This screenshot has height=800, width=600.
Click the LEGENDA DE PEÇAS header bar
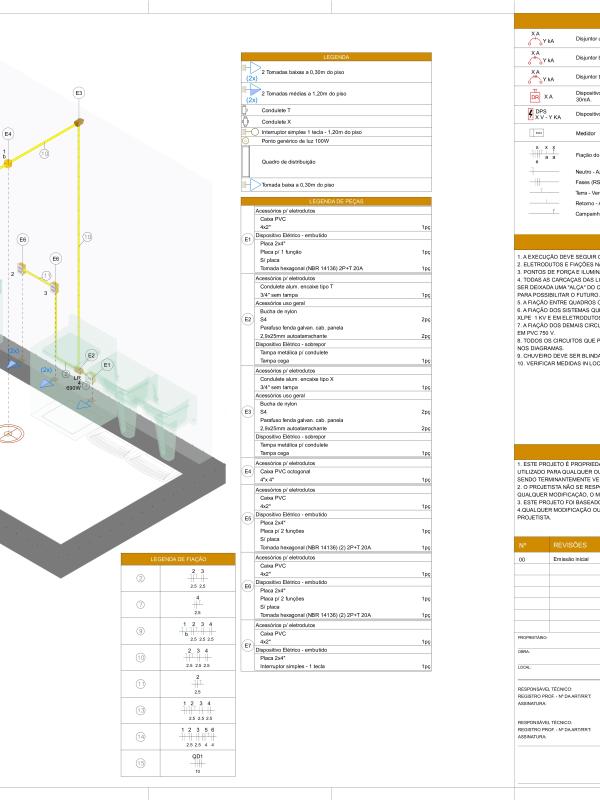click(x=336, y=202)
